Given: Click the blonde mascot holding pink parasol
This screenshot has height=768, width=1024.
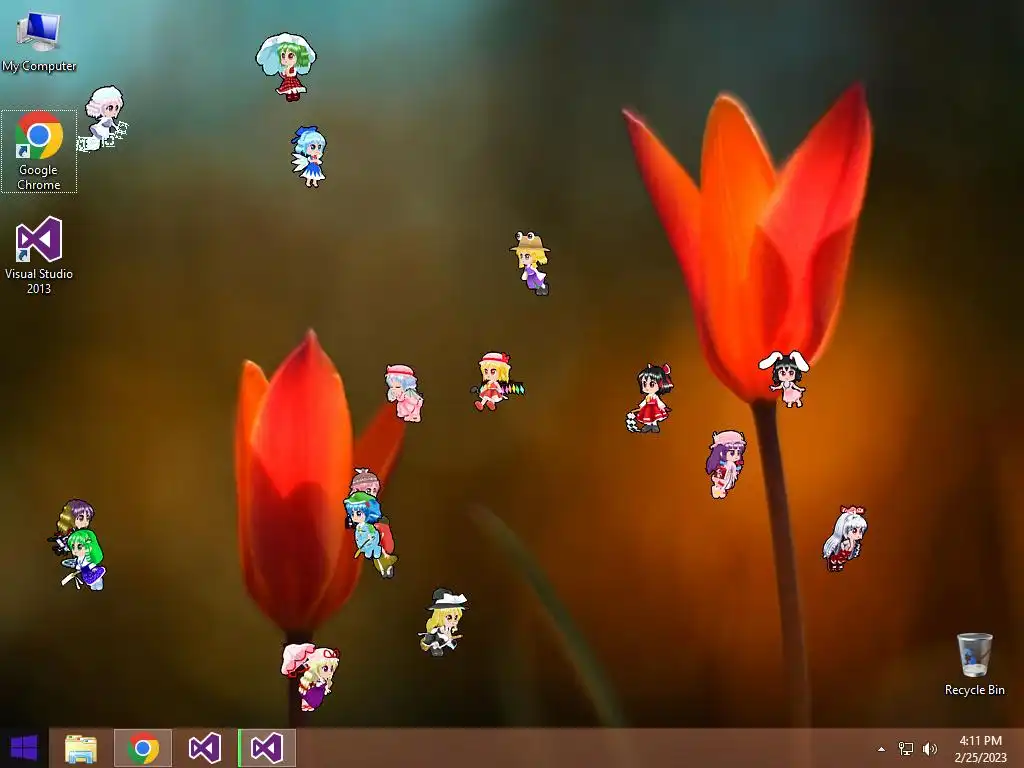Looking at the screenshot, I should point(311,677).
